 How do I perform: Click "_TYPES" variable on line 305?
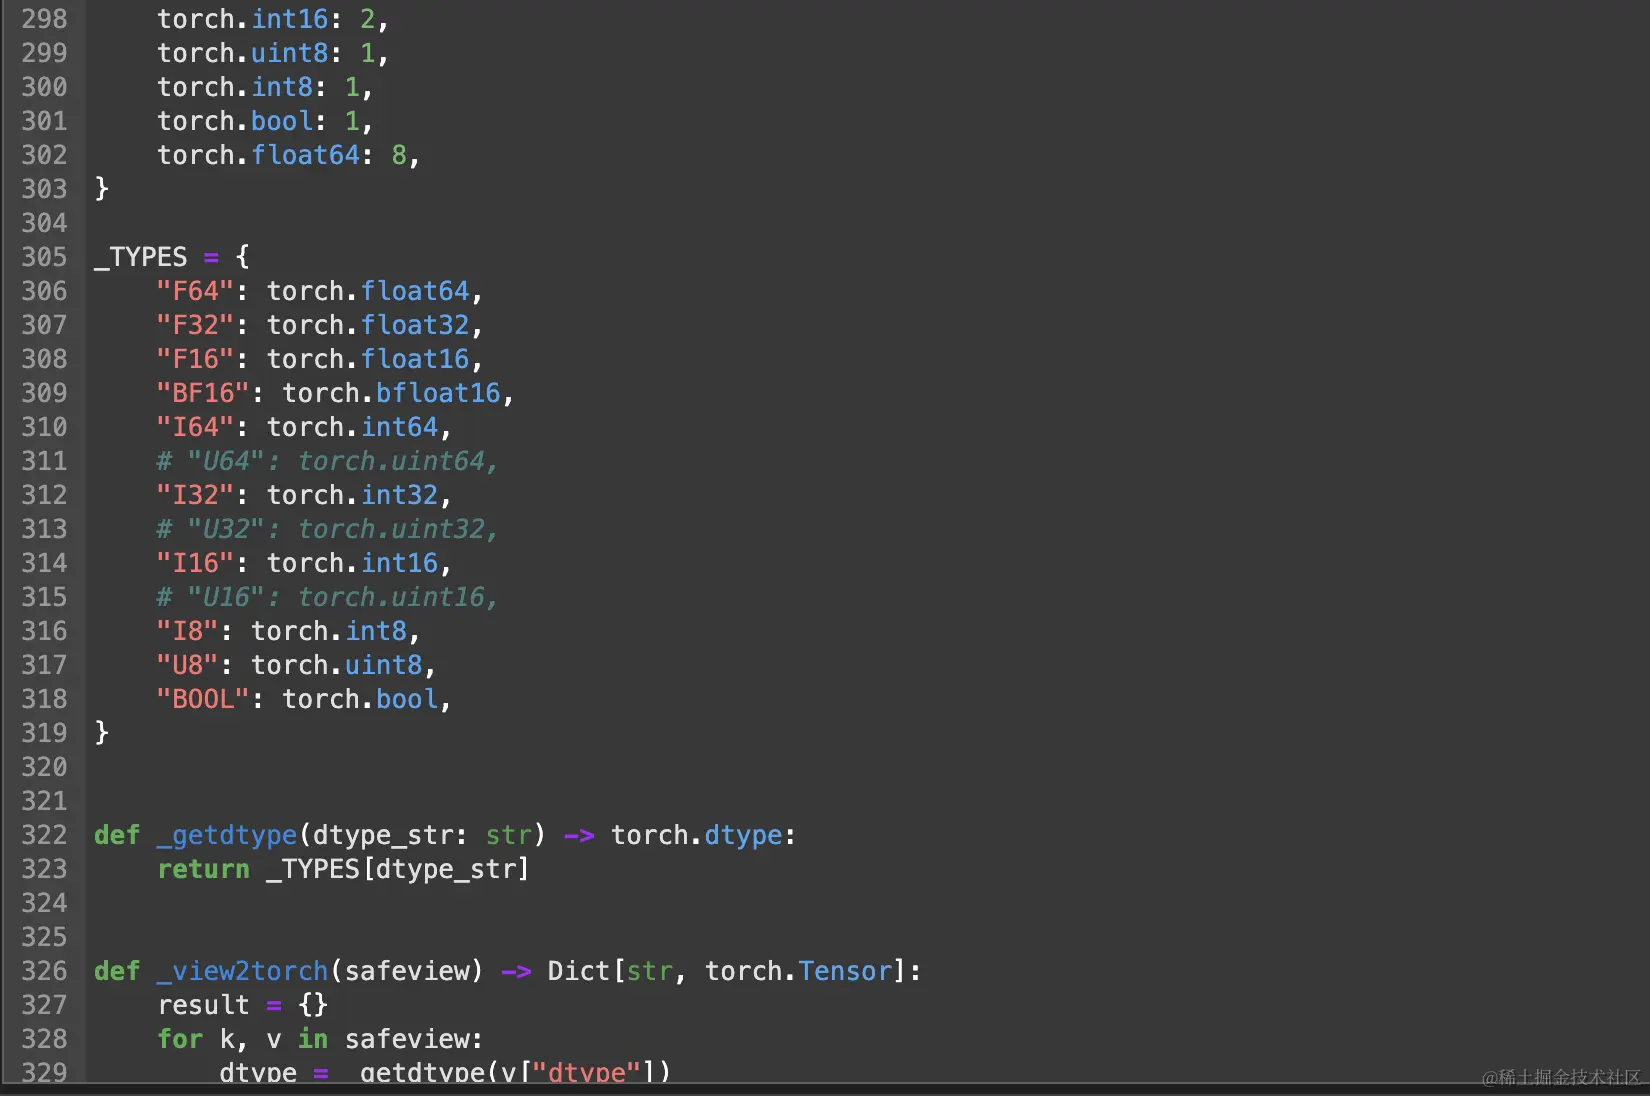(x=141, y=257)
